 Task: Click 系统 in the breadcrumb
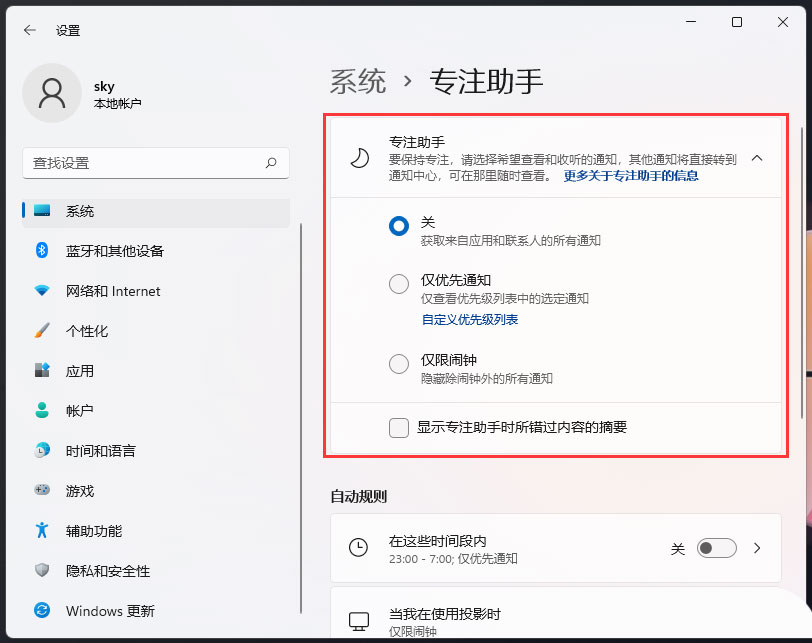click(x=358, y=81)
